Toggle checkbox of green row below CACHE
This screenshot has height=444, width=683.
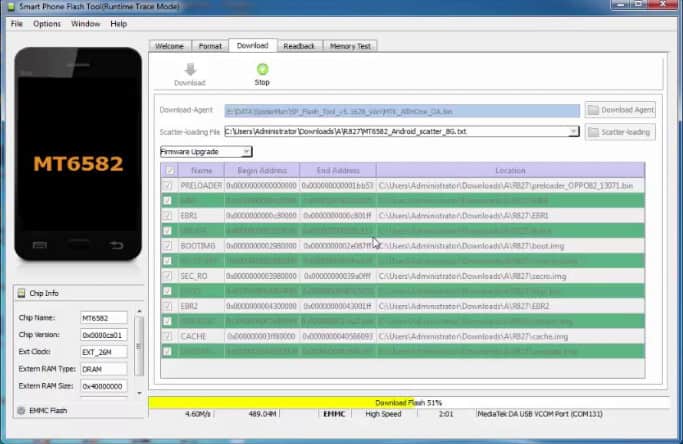tap(167, 352)
